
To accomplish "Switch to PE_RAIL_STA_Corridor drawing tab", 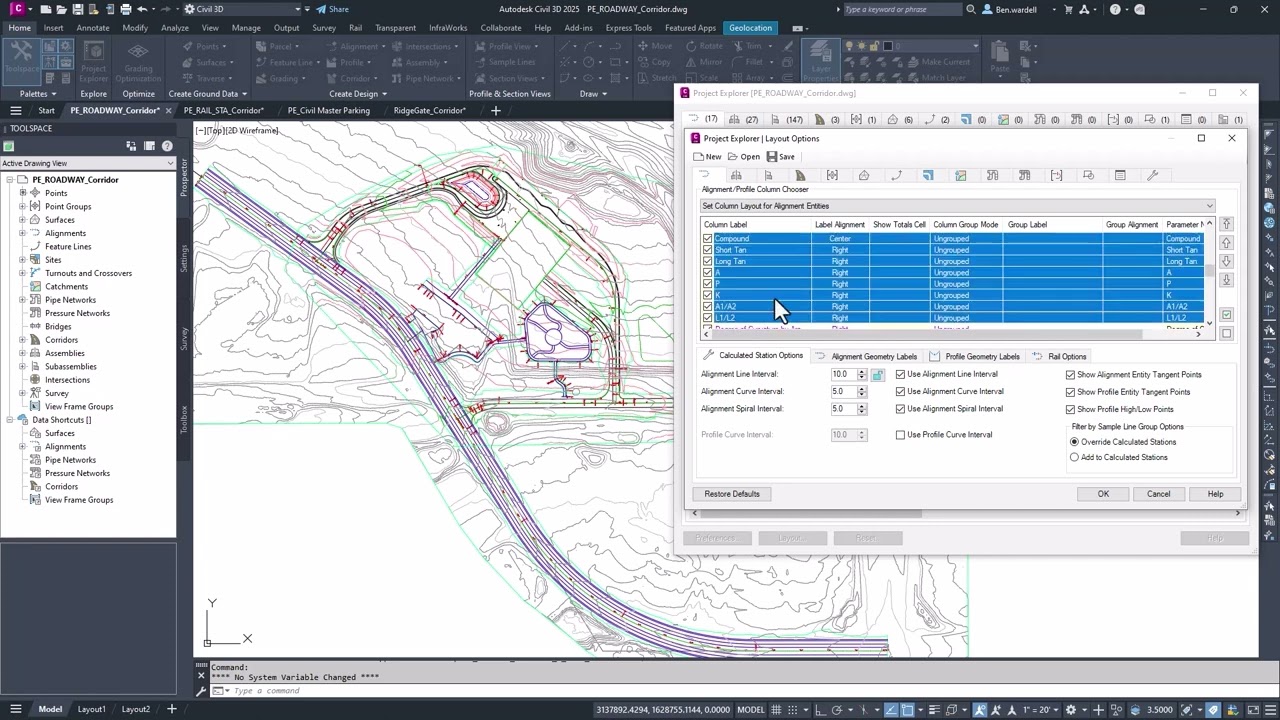I will tap(223, 111).
